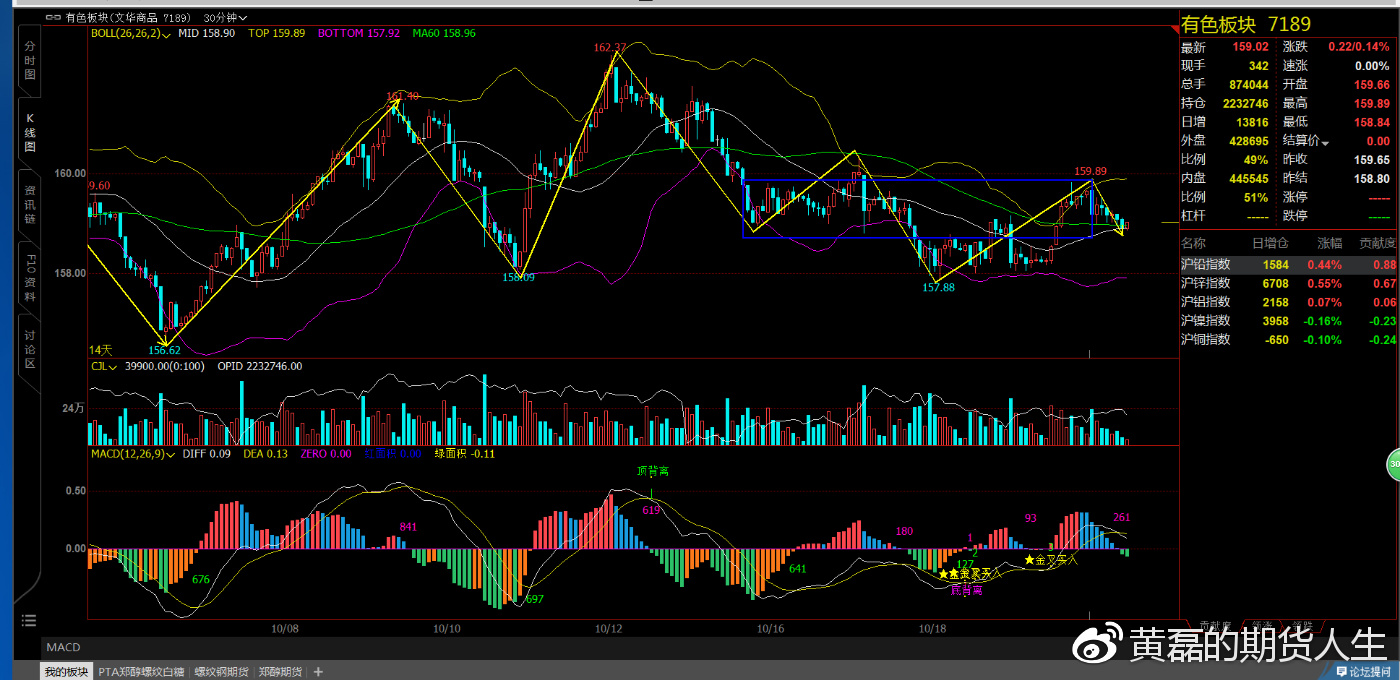Click the MA60 158.96 indicator value
The width and height of the screenshot is (1400, 680).
(444, 33)
